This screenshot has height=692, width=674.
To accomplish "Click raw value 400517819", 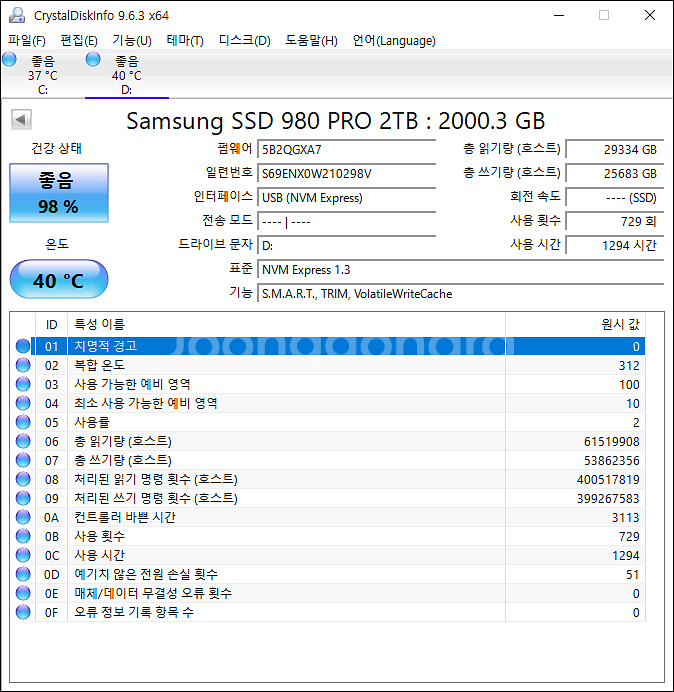I will click(608, 479).
